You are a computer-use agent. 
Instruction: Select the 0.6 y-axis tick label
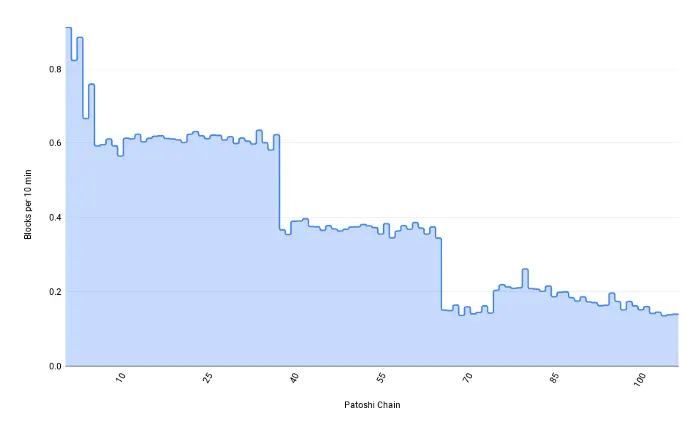click(x=53, y=143)
